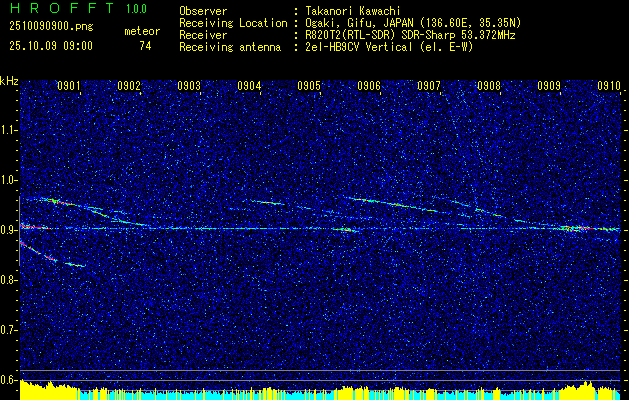Click the version number 1.0.0
The image size is (629, 400).
coord(136,9)
